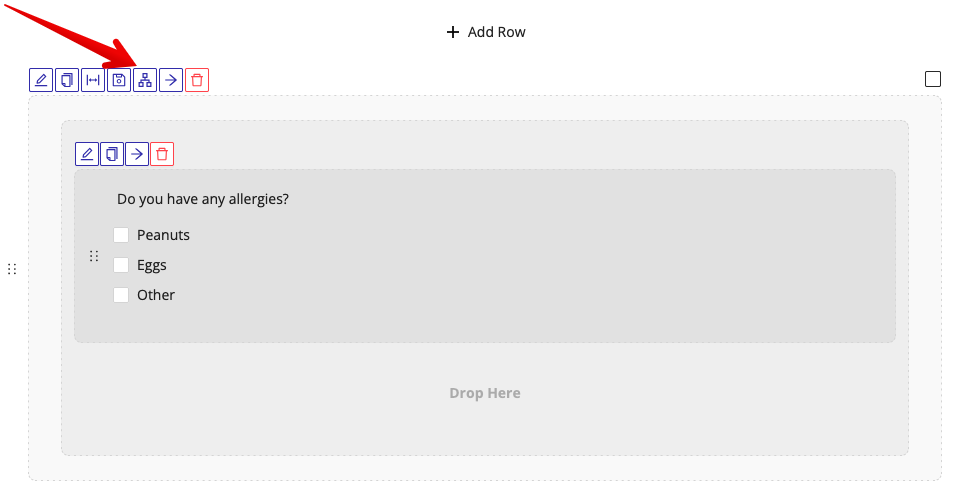The height and width of the screenshot is (489, 967).
Task: Click the row drag handle on left edge
Action: coord(12,269)
